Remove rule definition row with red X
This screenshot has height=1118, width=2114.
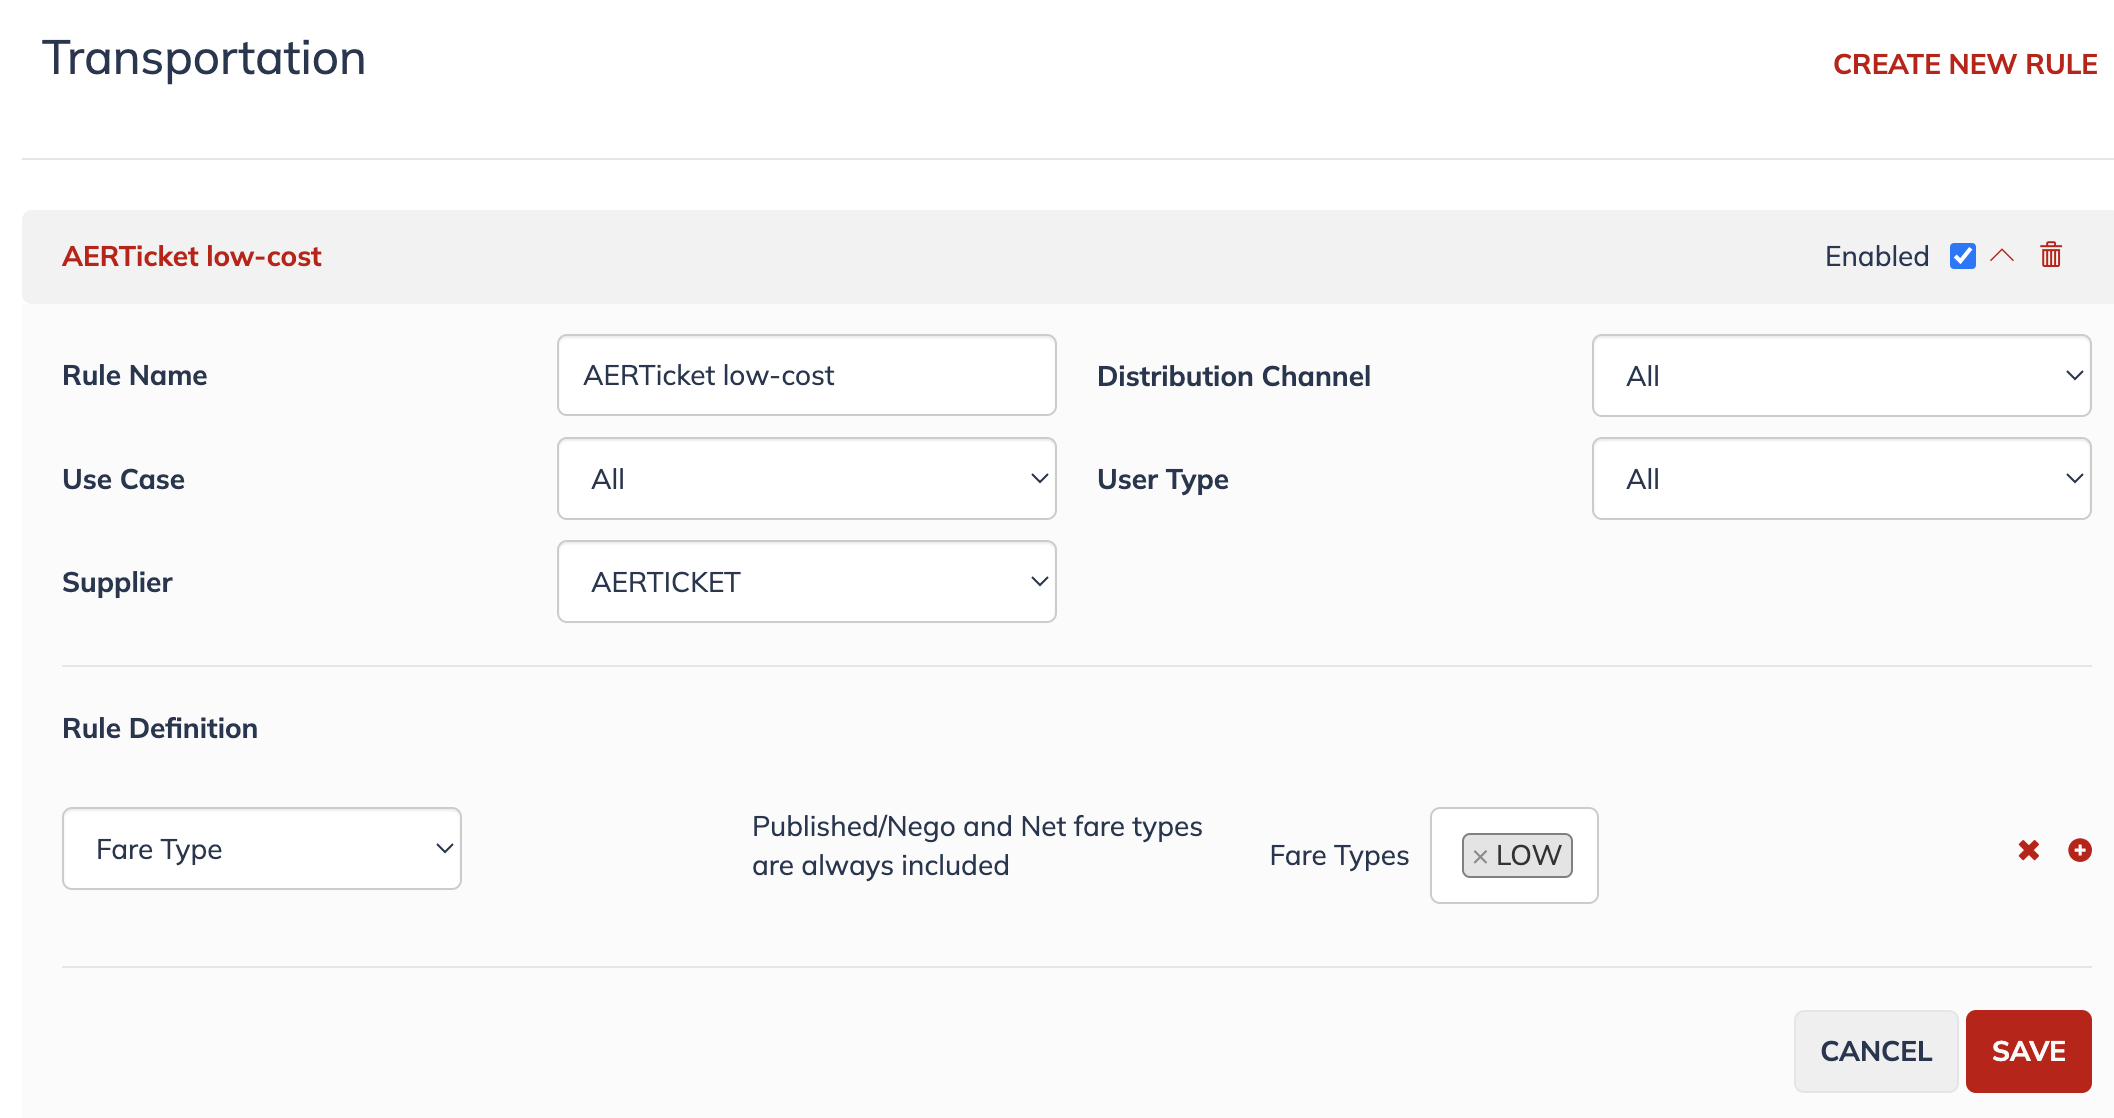(x=2029, y=850)
